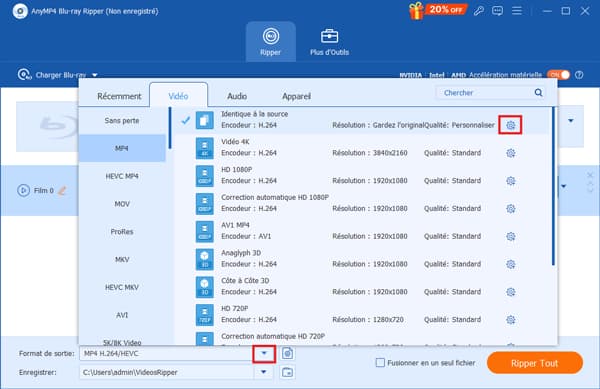Image resolution: width=600 pixels, height=389 pixels.
Task: Open the feedback chat bubble icon
Action: pyautogui.click(x=497, y=11)
